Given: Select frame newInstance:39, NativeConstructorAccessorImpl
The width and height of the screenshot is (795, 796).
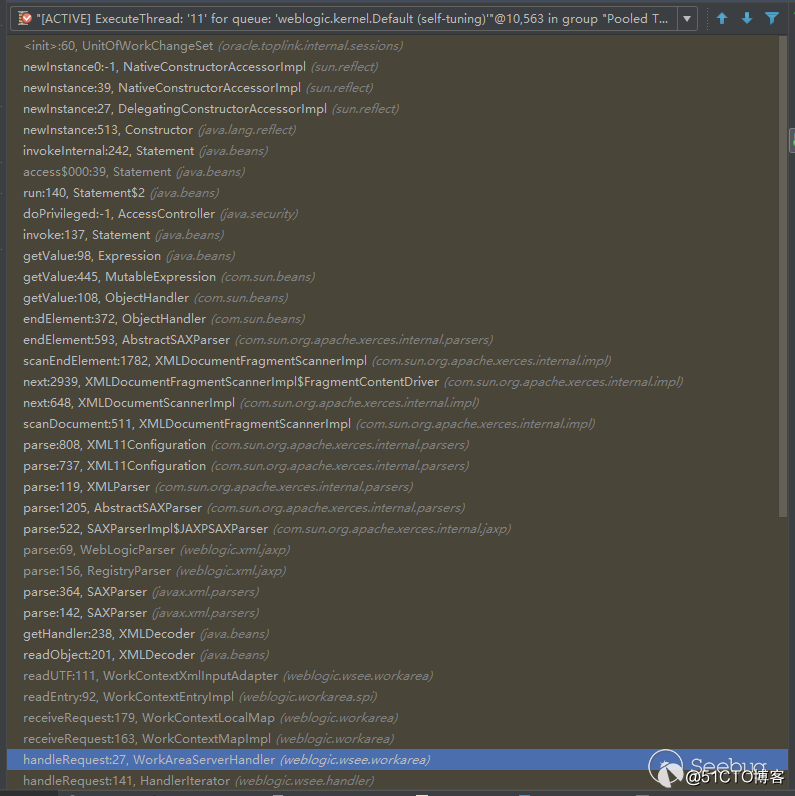Looking at the screenshot, I should pos(397,88).
